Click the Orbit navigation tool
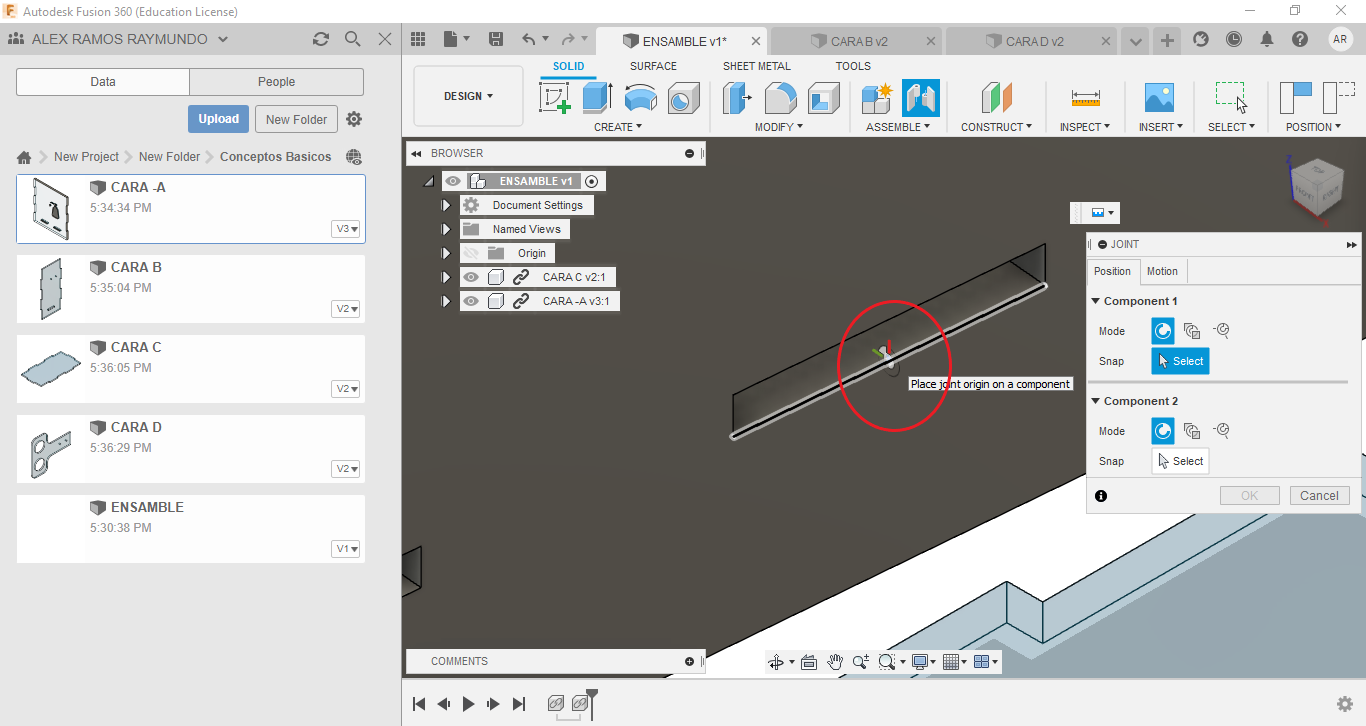 coord(776,662)
